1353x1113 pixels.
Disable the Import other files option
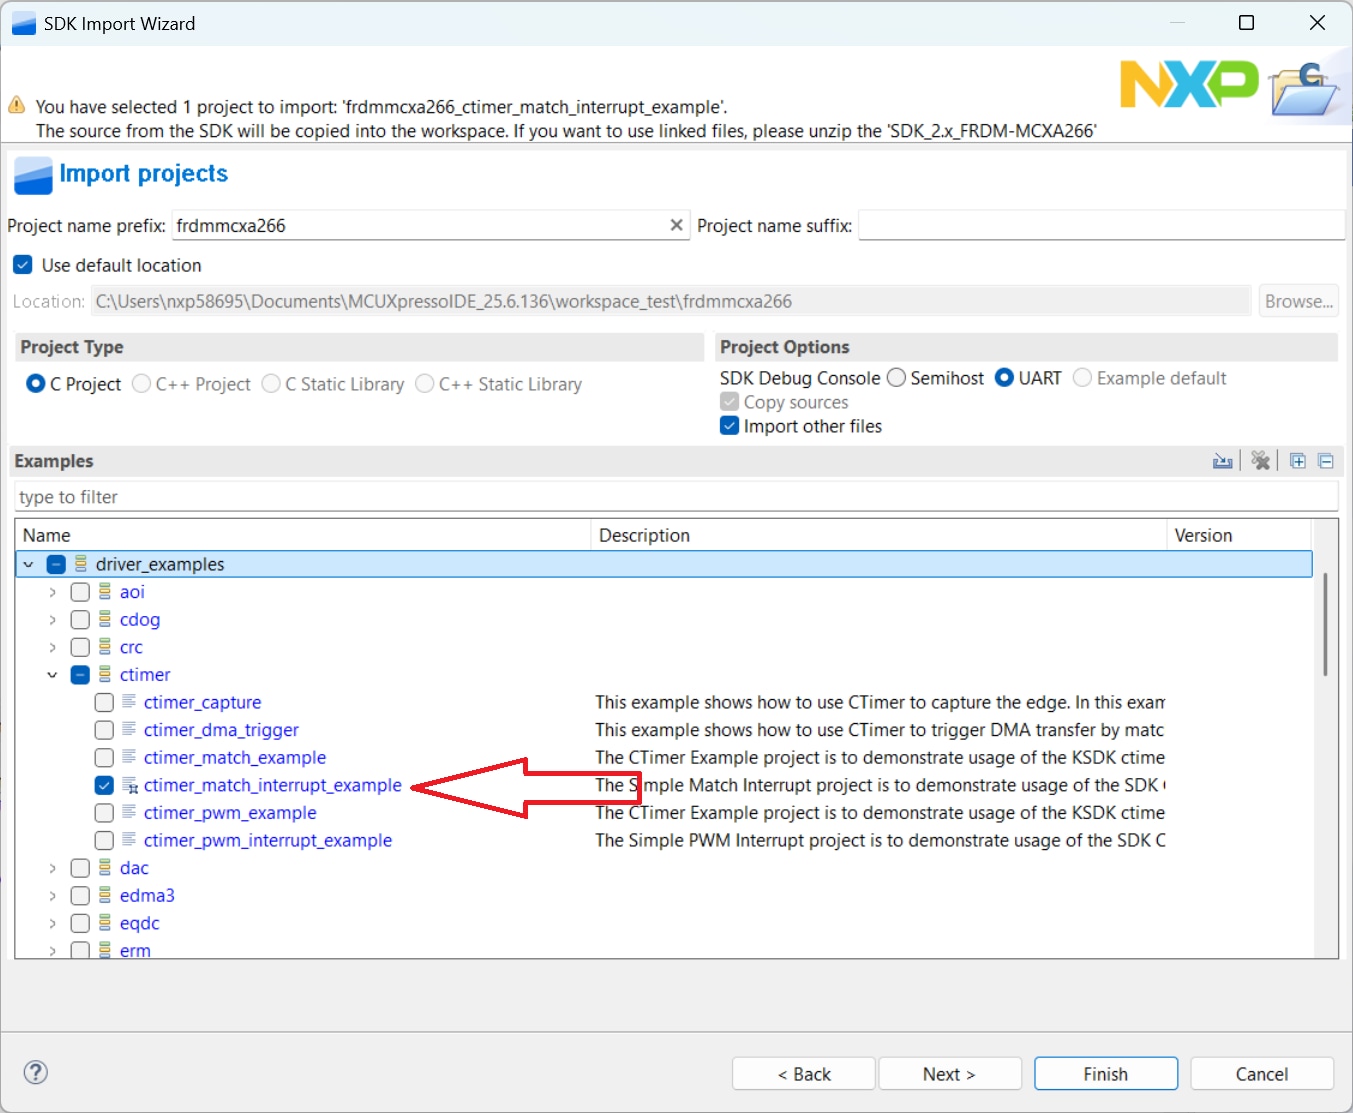[729, 425]
